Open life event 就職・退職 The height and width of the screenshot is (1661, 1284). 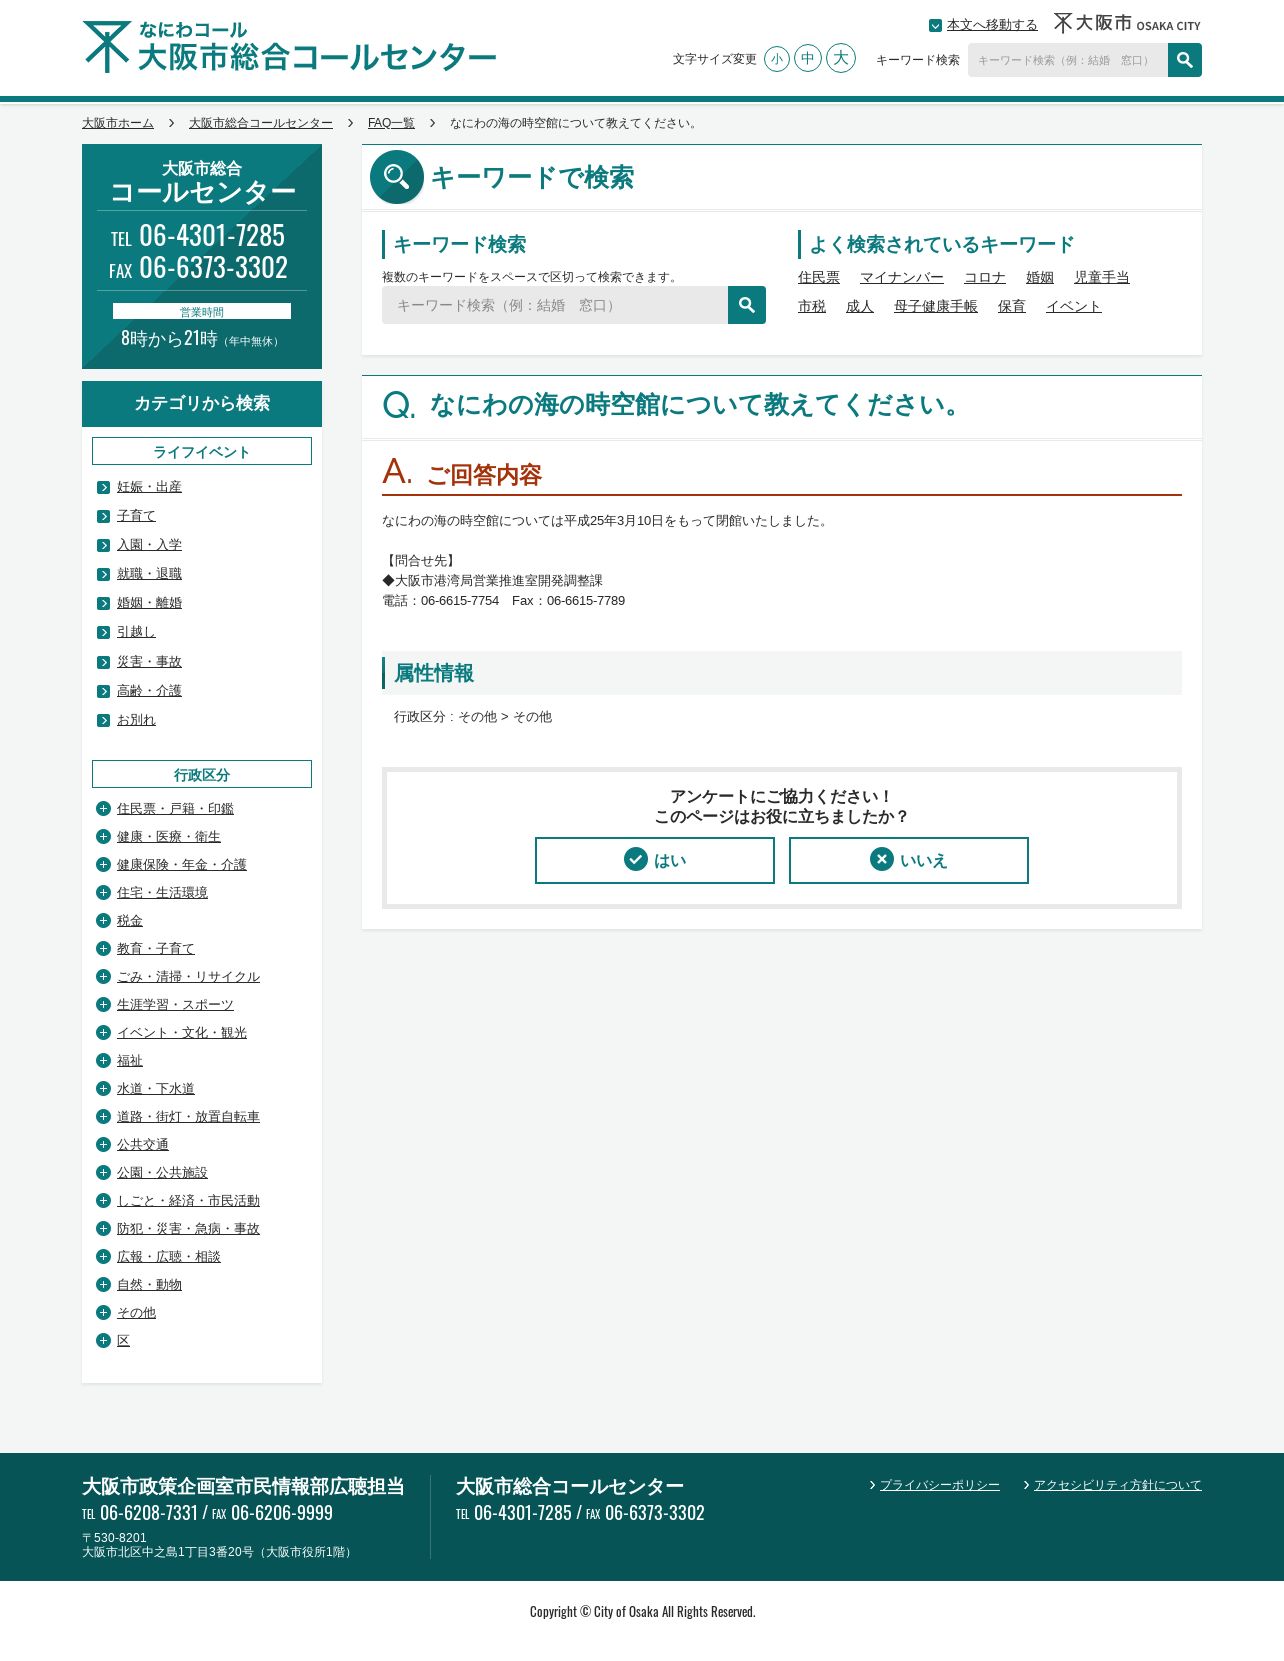[149, 574]
